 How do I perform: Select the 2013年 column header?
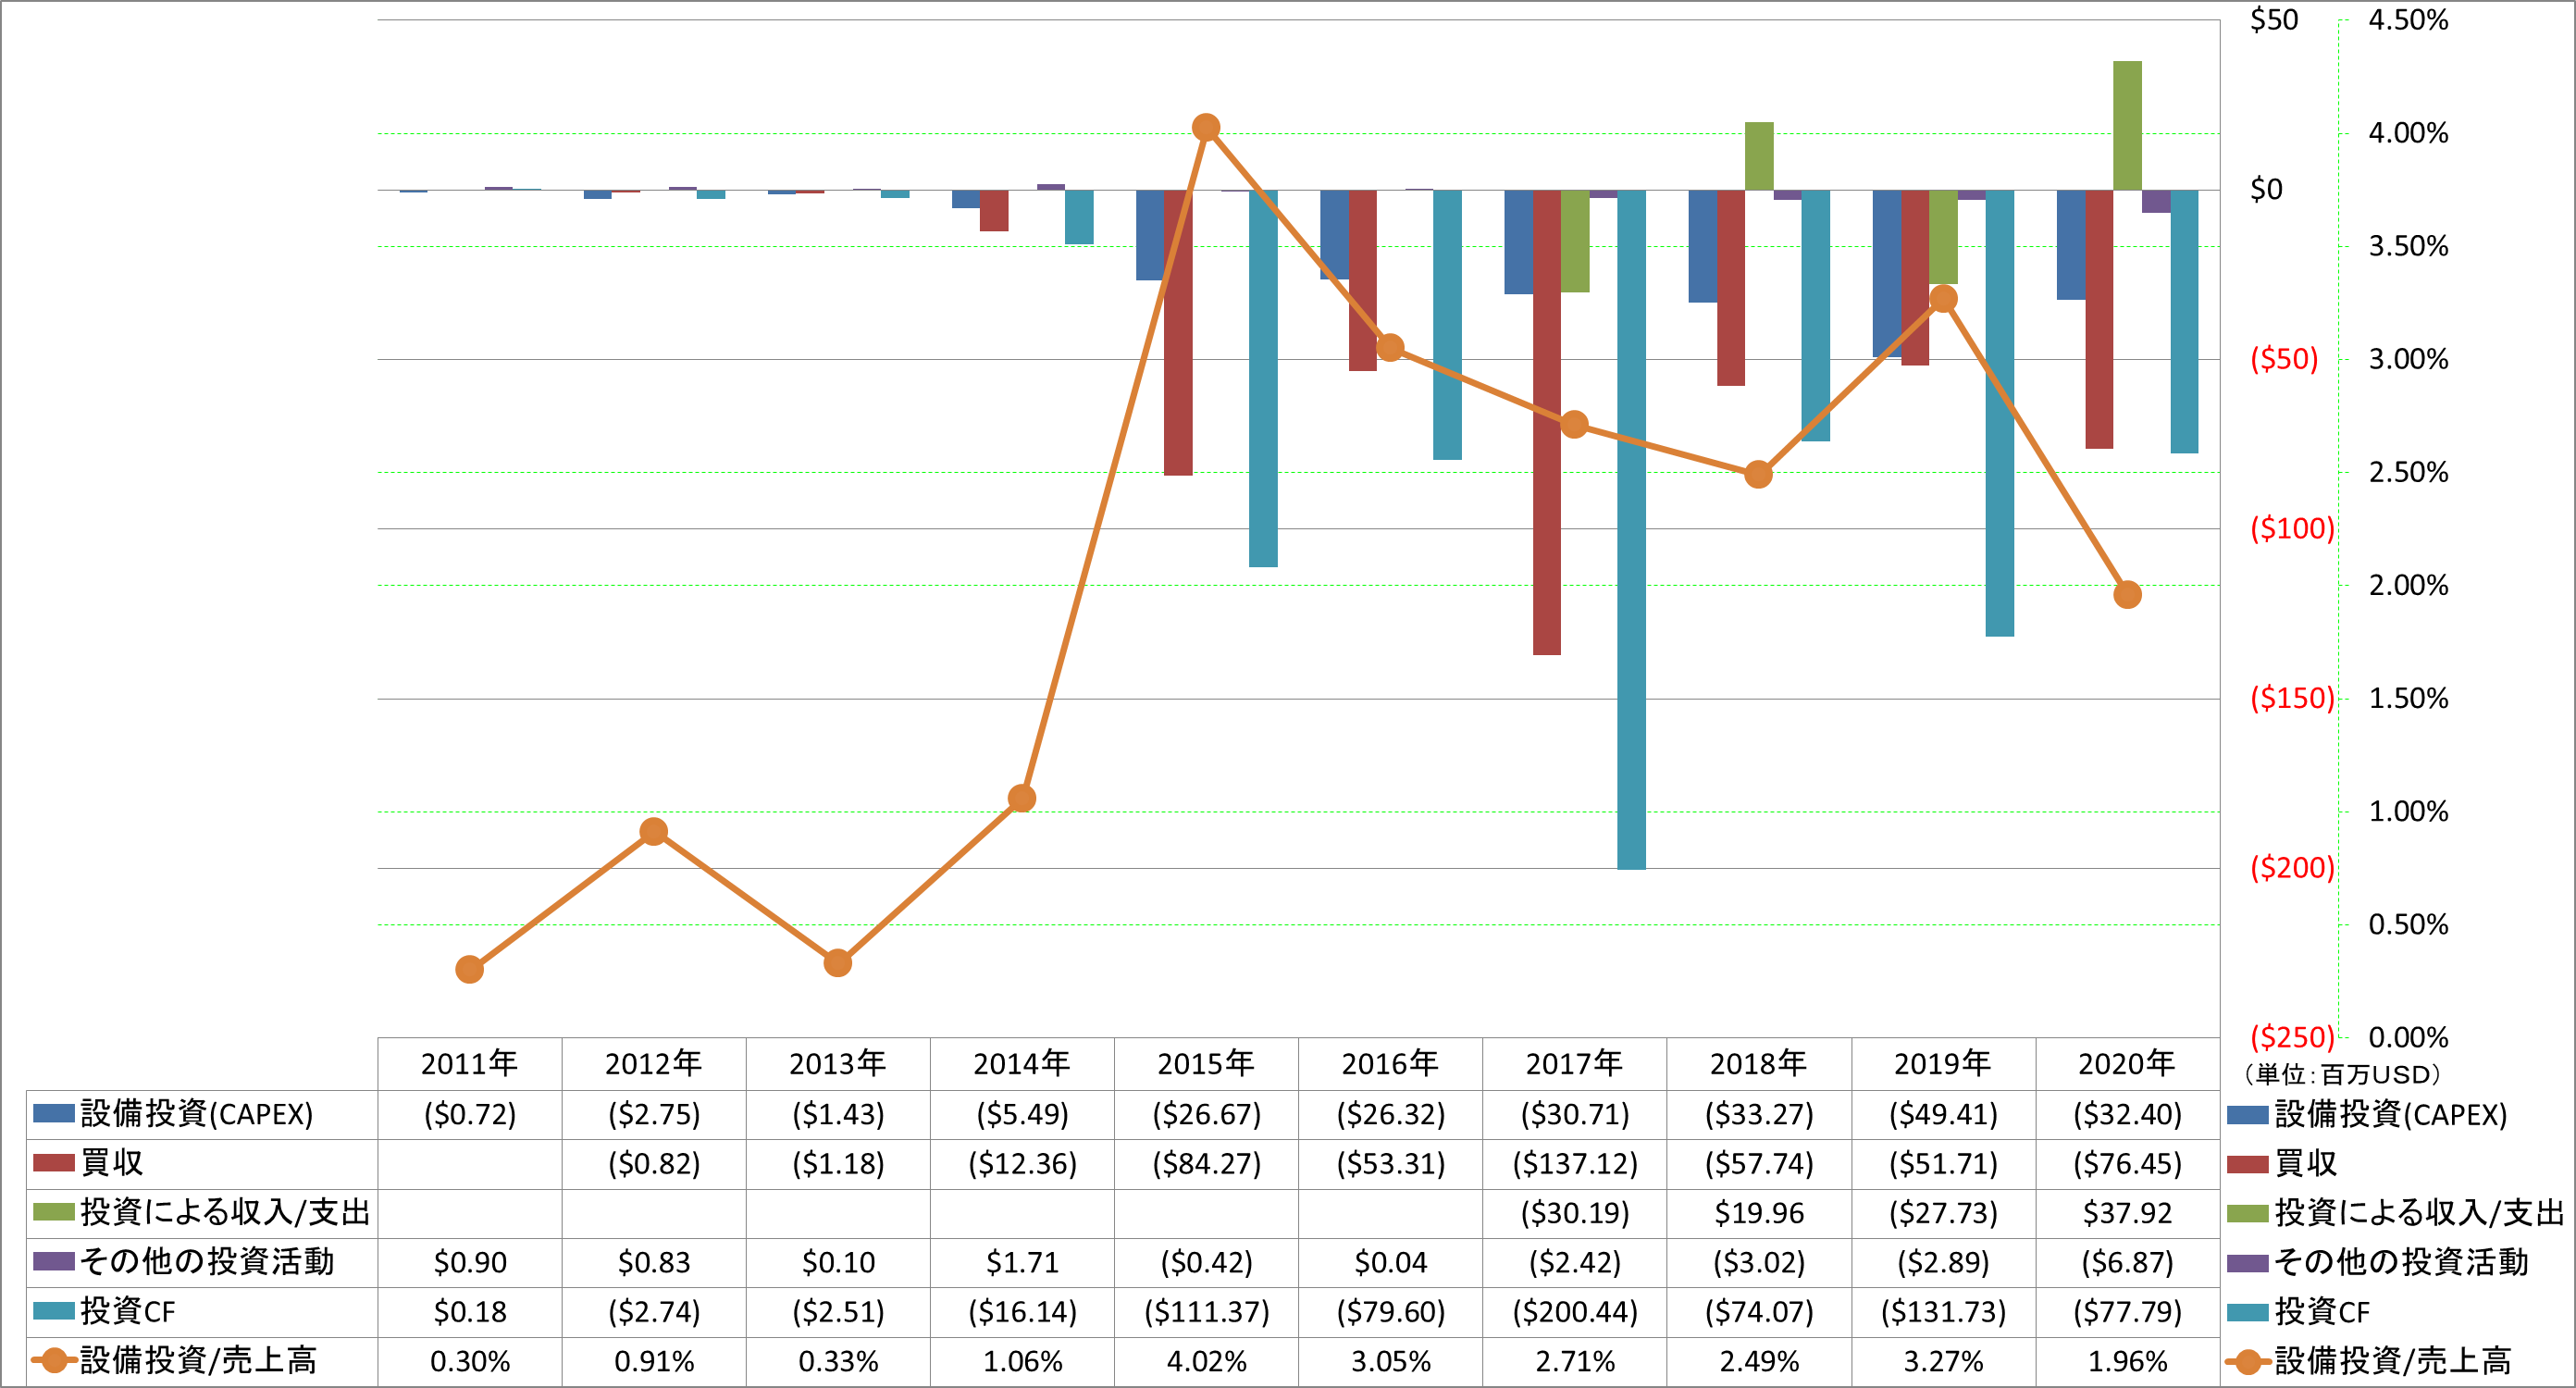(x=837, y=1063)
